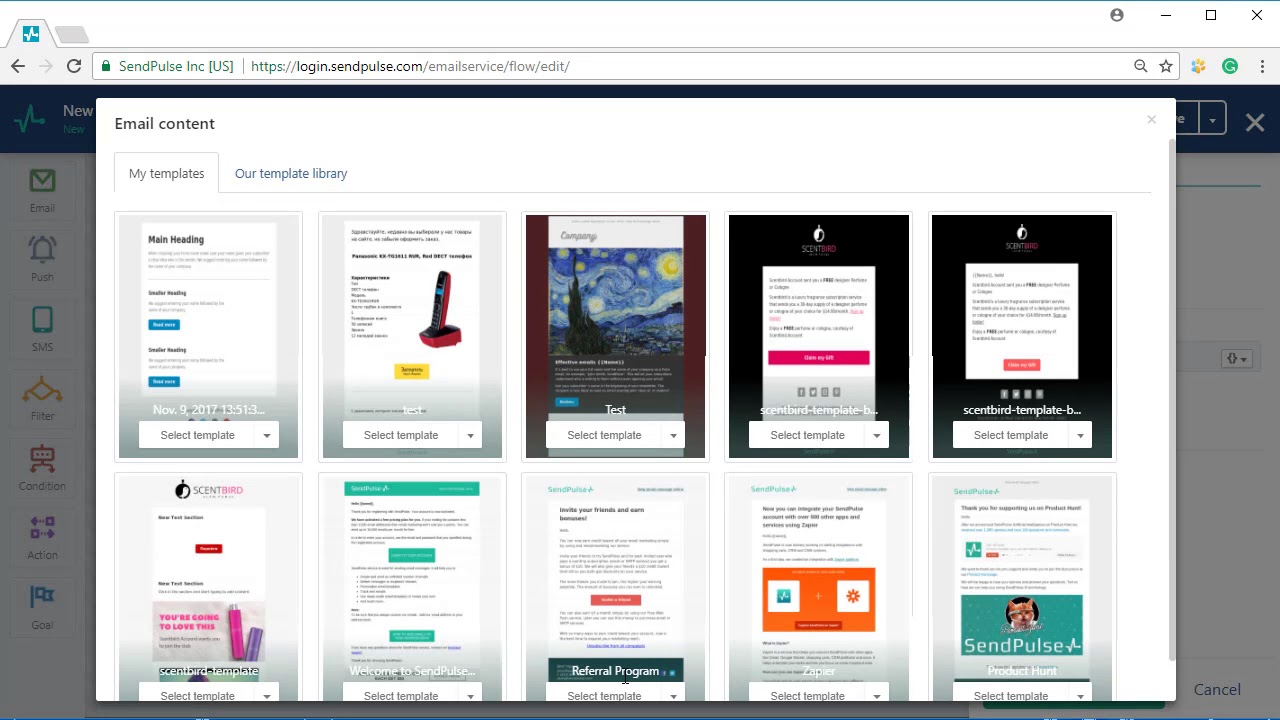Open the Grammarly extension icon
The width and height of the screenshot is (1280, 720).
pos(1230,66)
